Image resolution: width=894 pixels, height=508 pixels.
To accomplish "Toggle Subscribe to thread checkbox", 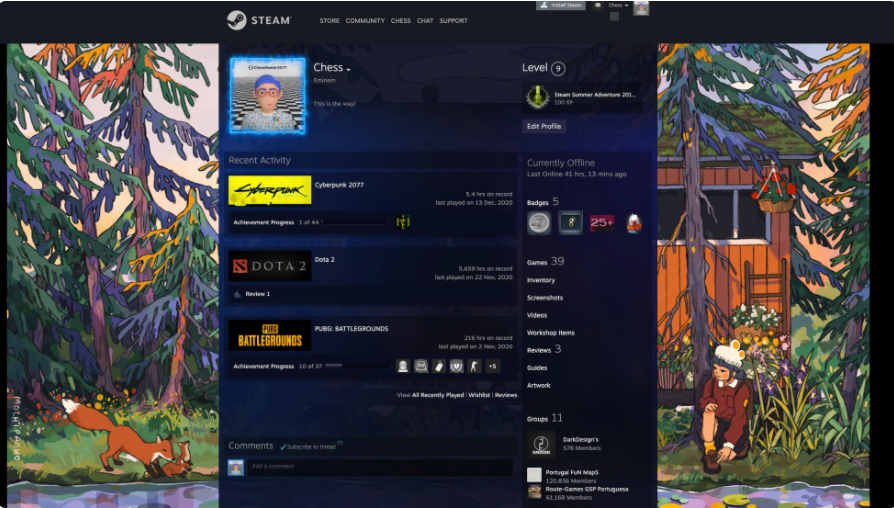I will 283,447.
